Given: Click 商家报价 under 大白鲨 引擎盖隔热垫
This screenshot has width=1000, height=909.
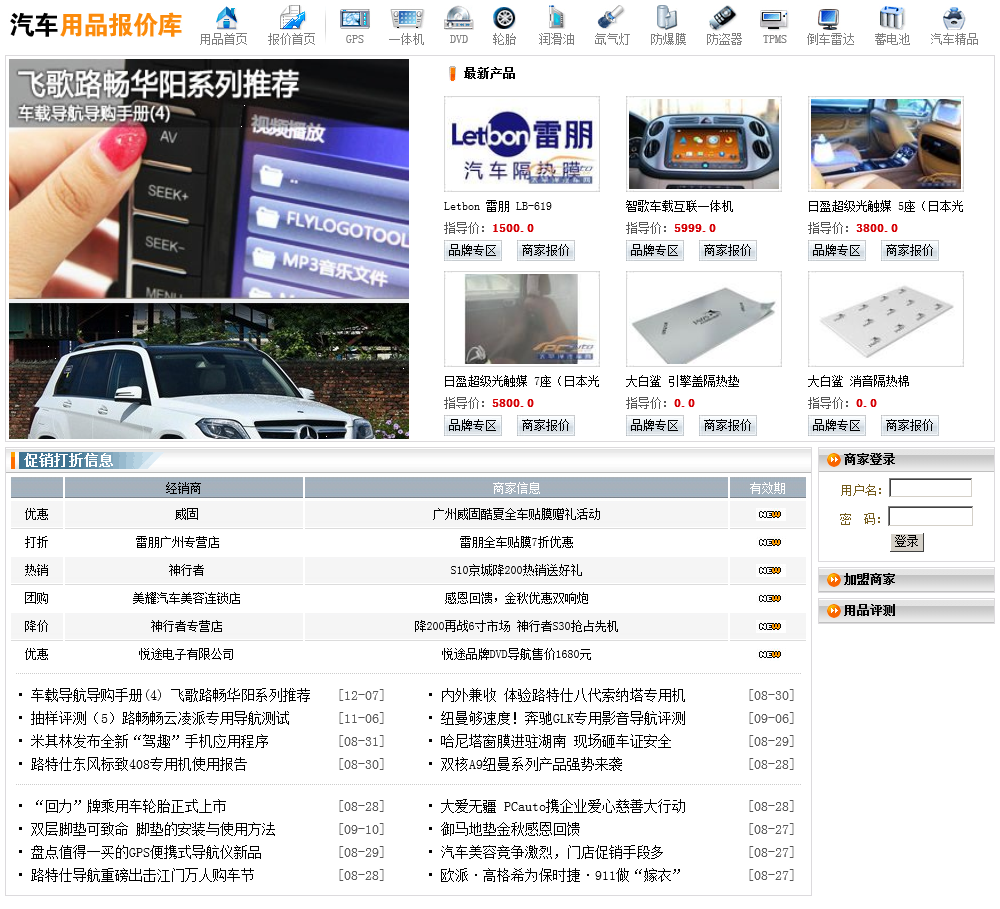Looking at the screenshot, I should (728, 425).
